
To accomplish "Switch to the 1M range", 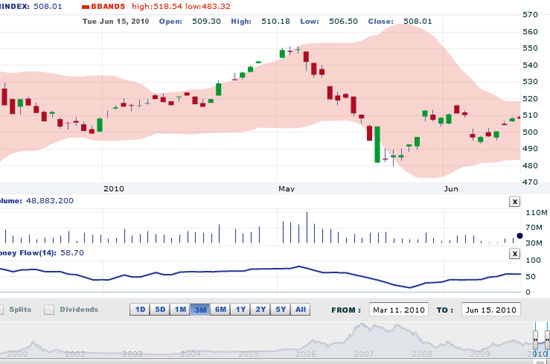I will click(x=180, y=310).
